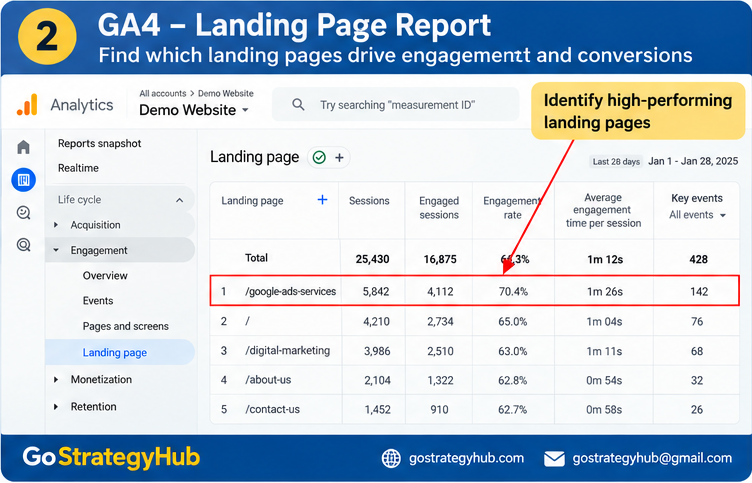Click gostrategyhub@gmail.com email link
This screenshot has height=483, width=752.
[x=652, y=459]
